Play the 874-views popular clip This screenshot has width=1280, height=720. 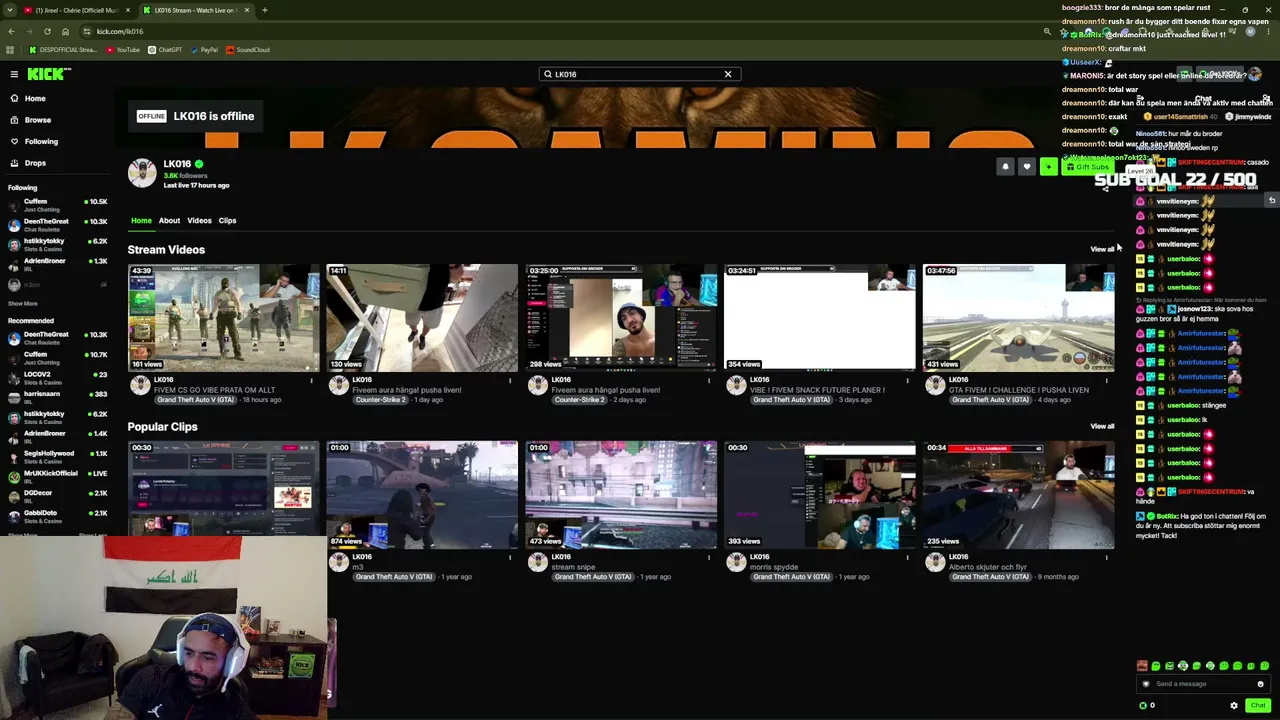click(421, 495)
